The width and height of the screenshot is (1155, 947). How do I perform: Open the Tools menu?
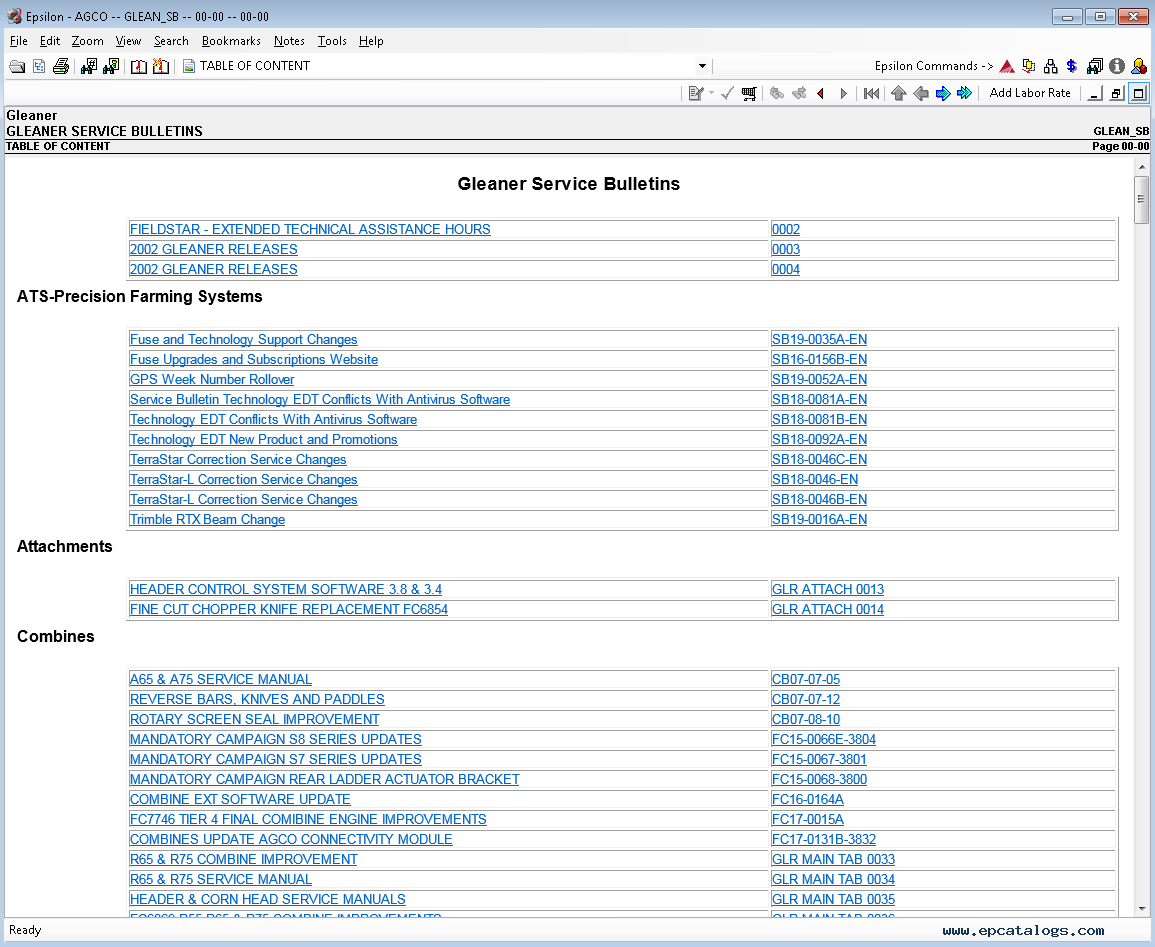tap(332, 41)
